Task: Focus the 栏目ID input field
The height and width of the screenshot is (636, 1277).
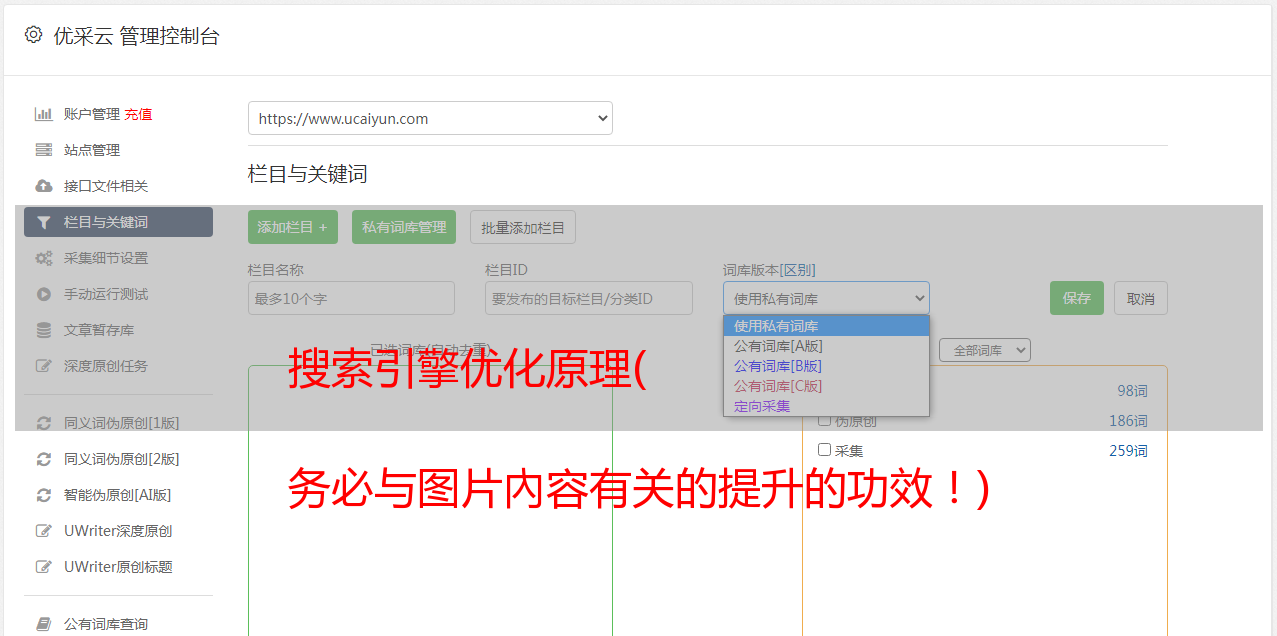Action: coord(589,298)
